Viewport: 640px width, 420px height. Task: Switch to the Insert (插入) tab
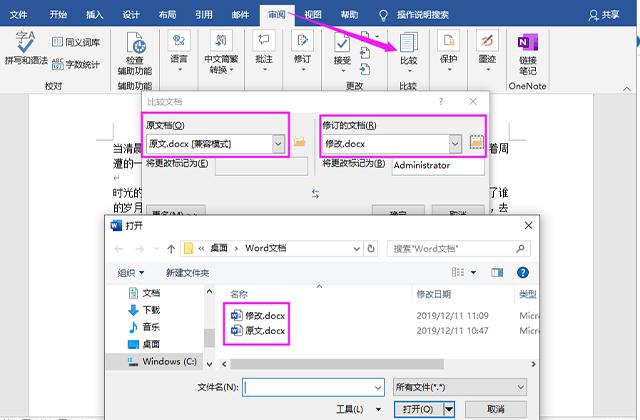click(x=94, y=15)
